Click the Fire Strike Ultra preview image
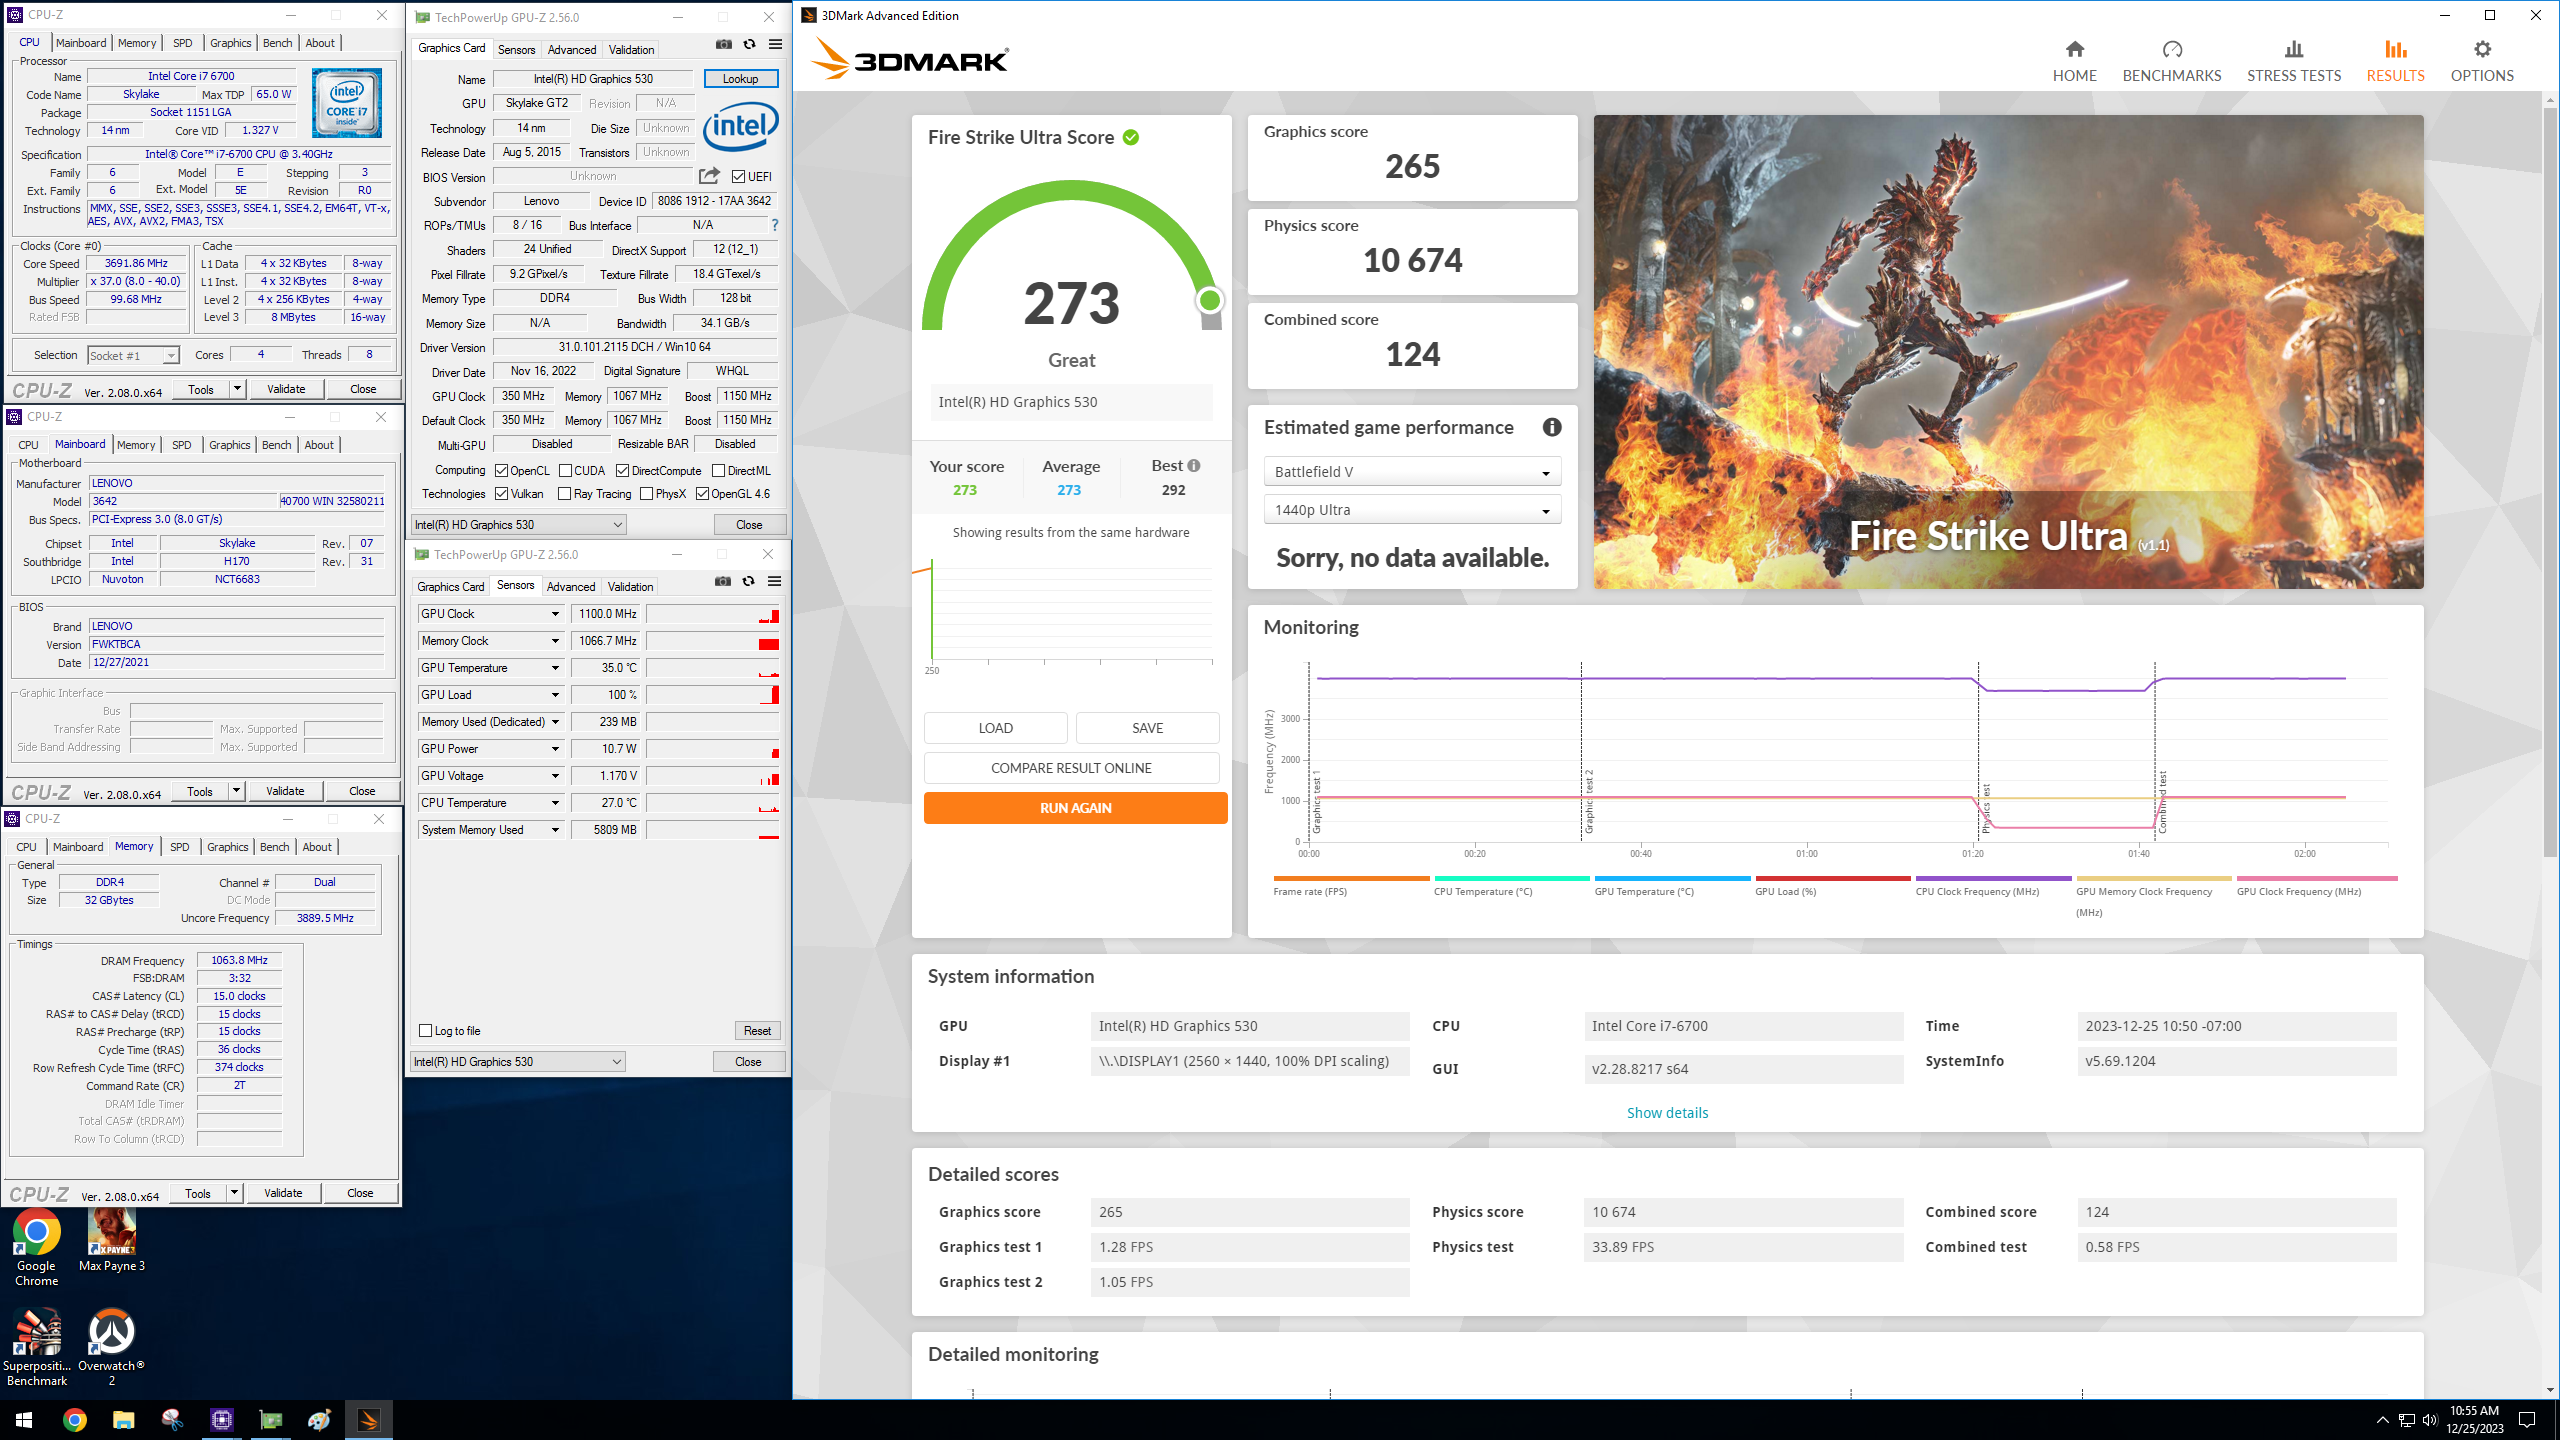This screenshot has width=2560, height=1440. (x=2008, y=351)
